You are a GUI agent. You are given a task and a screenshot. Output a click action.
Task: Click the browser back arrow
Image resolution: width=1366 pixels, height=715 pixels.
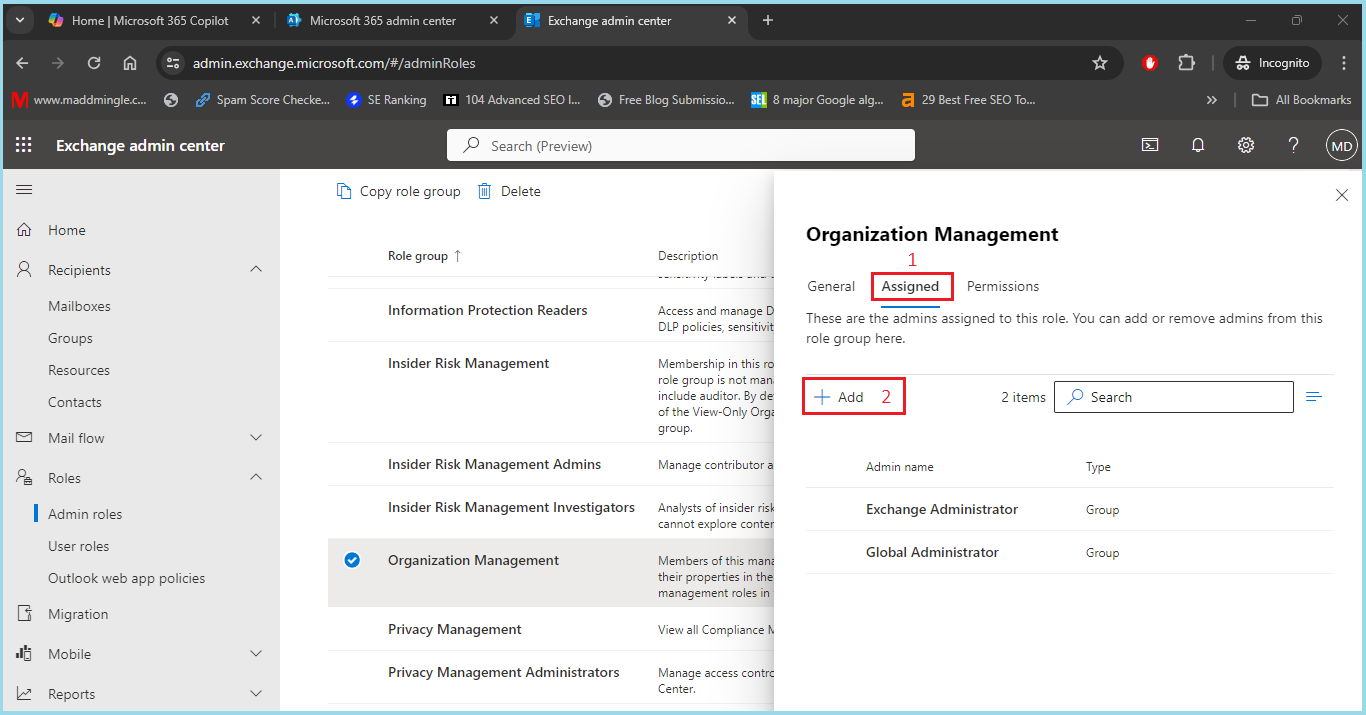tap(23, 63)
